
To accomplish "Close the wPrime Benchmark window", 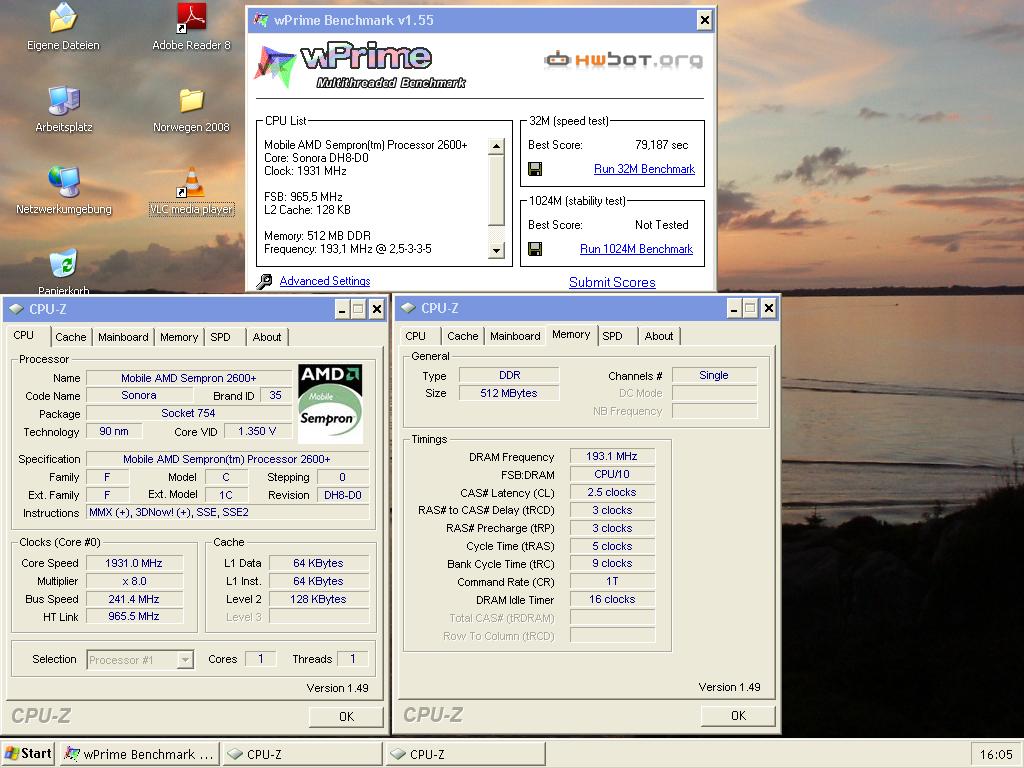I will click(x=705, y=20).
